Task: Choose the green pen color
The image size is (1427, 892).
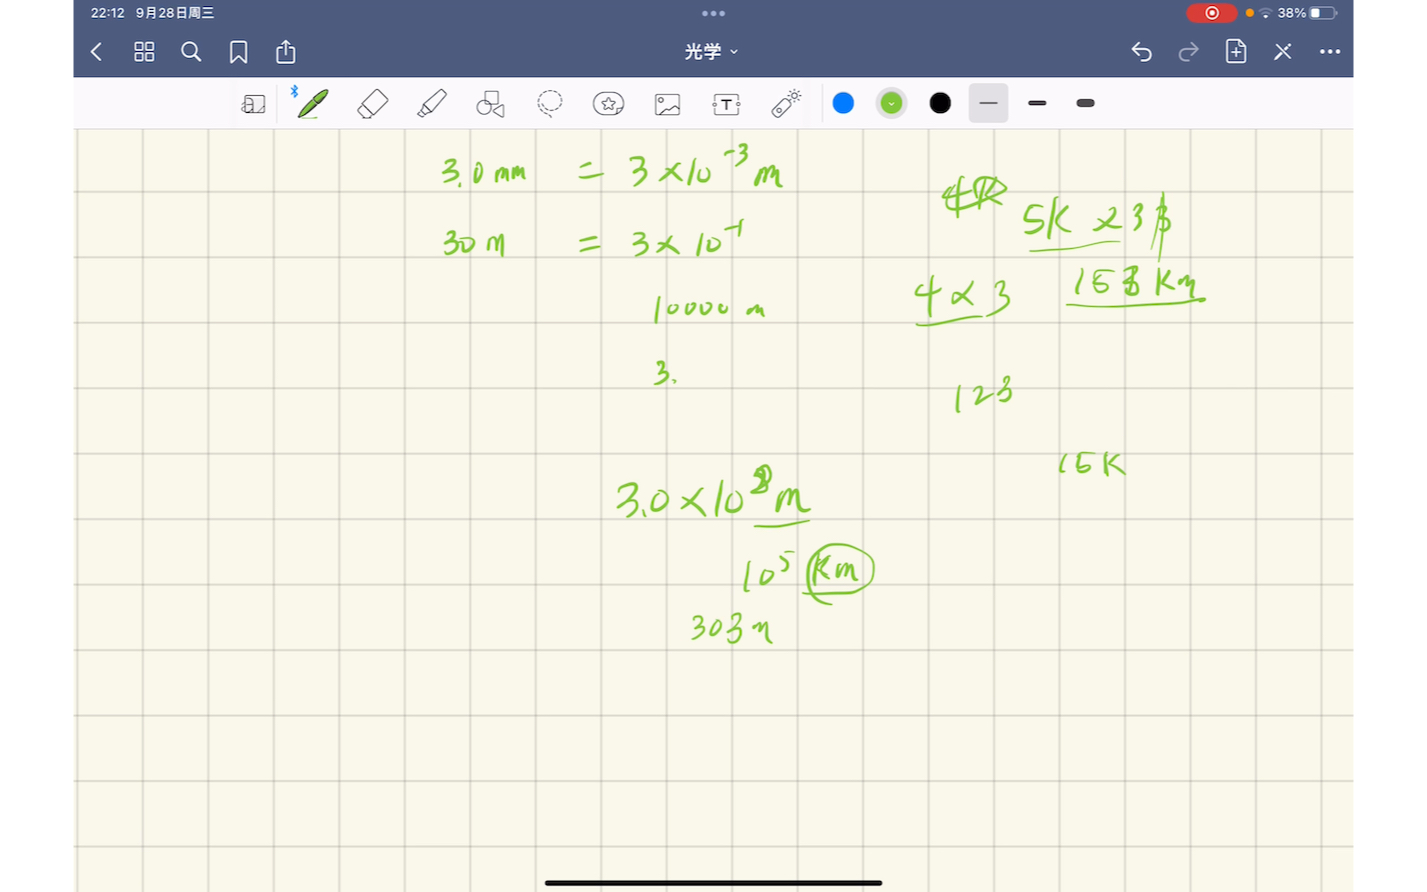Action: [x=891, y=103]
